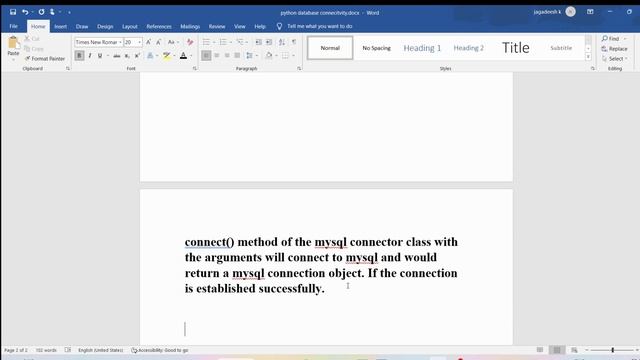The width and height of the screenshot is (640, 360).
Task: Click the zoom slider handle in status bar
Action: (612, 350)
